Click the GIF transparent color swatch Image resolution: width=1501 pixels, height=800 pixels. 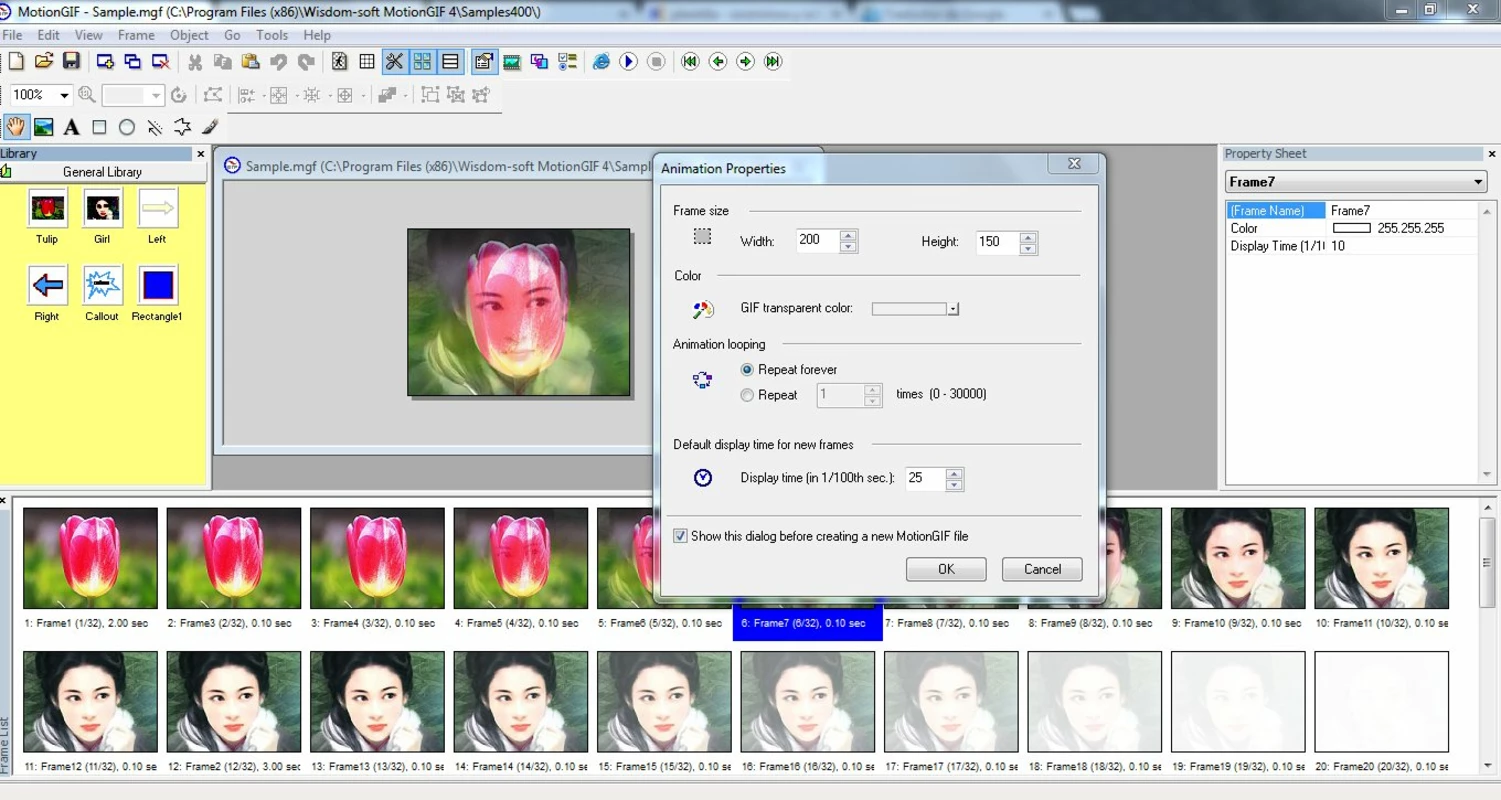tap(908, 309)
